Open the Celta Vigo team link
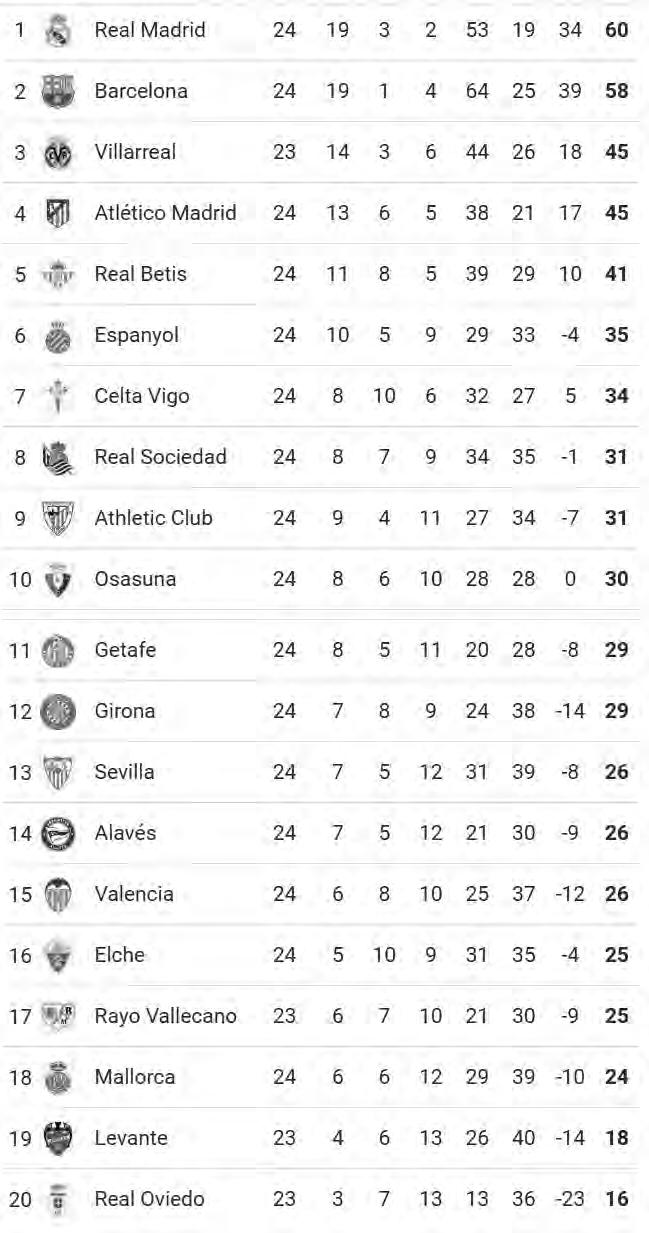Screen dimensions: 649x1233 (x=141, y=396)
